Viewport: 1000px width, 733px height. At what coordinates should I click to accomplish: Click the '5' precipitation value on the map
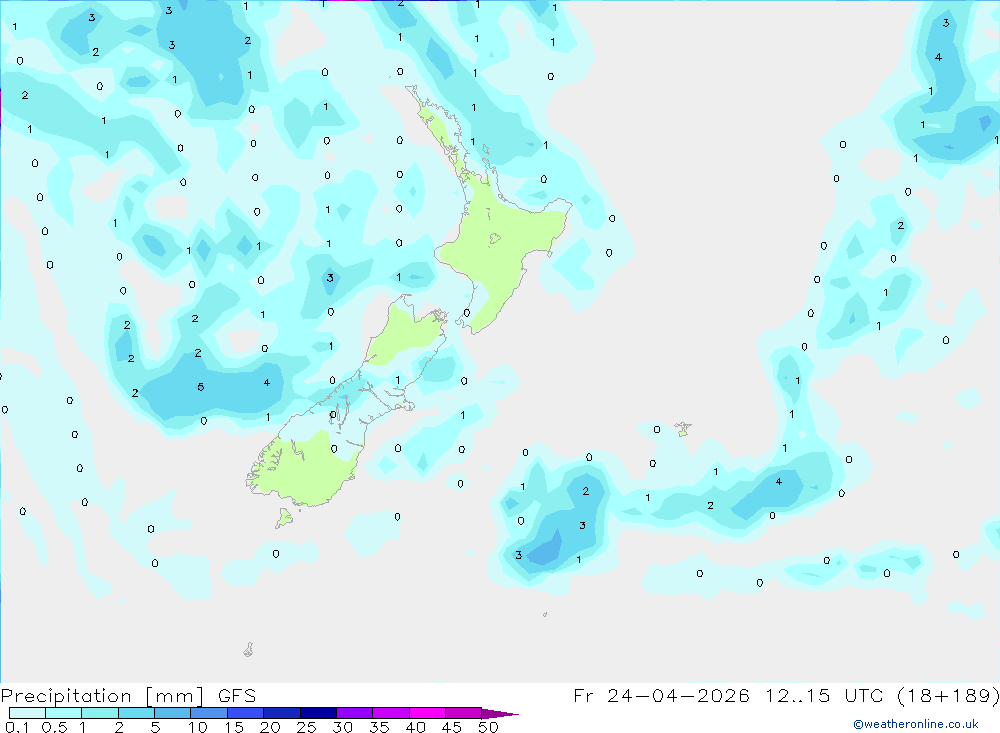(x=201, y=387)
